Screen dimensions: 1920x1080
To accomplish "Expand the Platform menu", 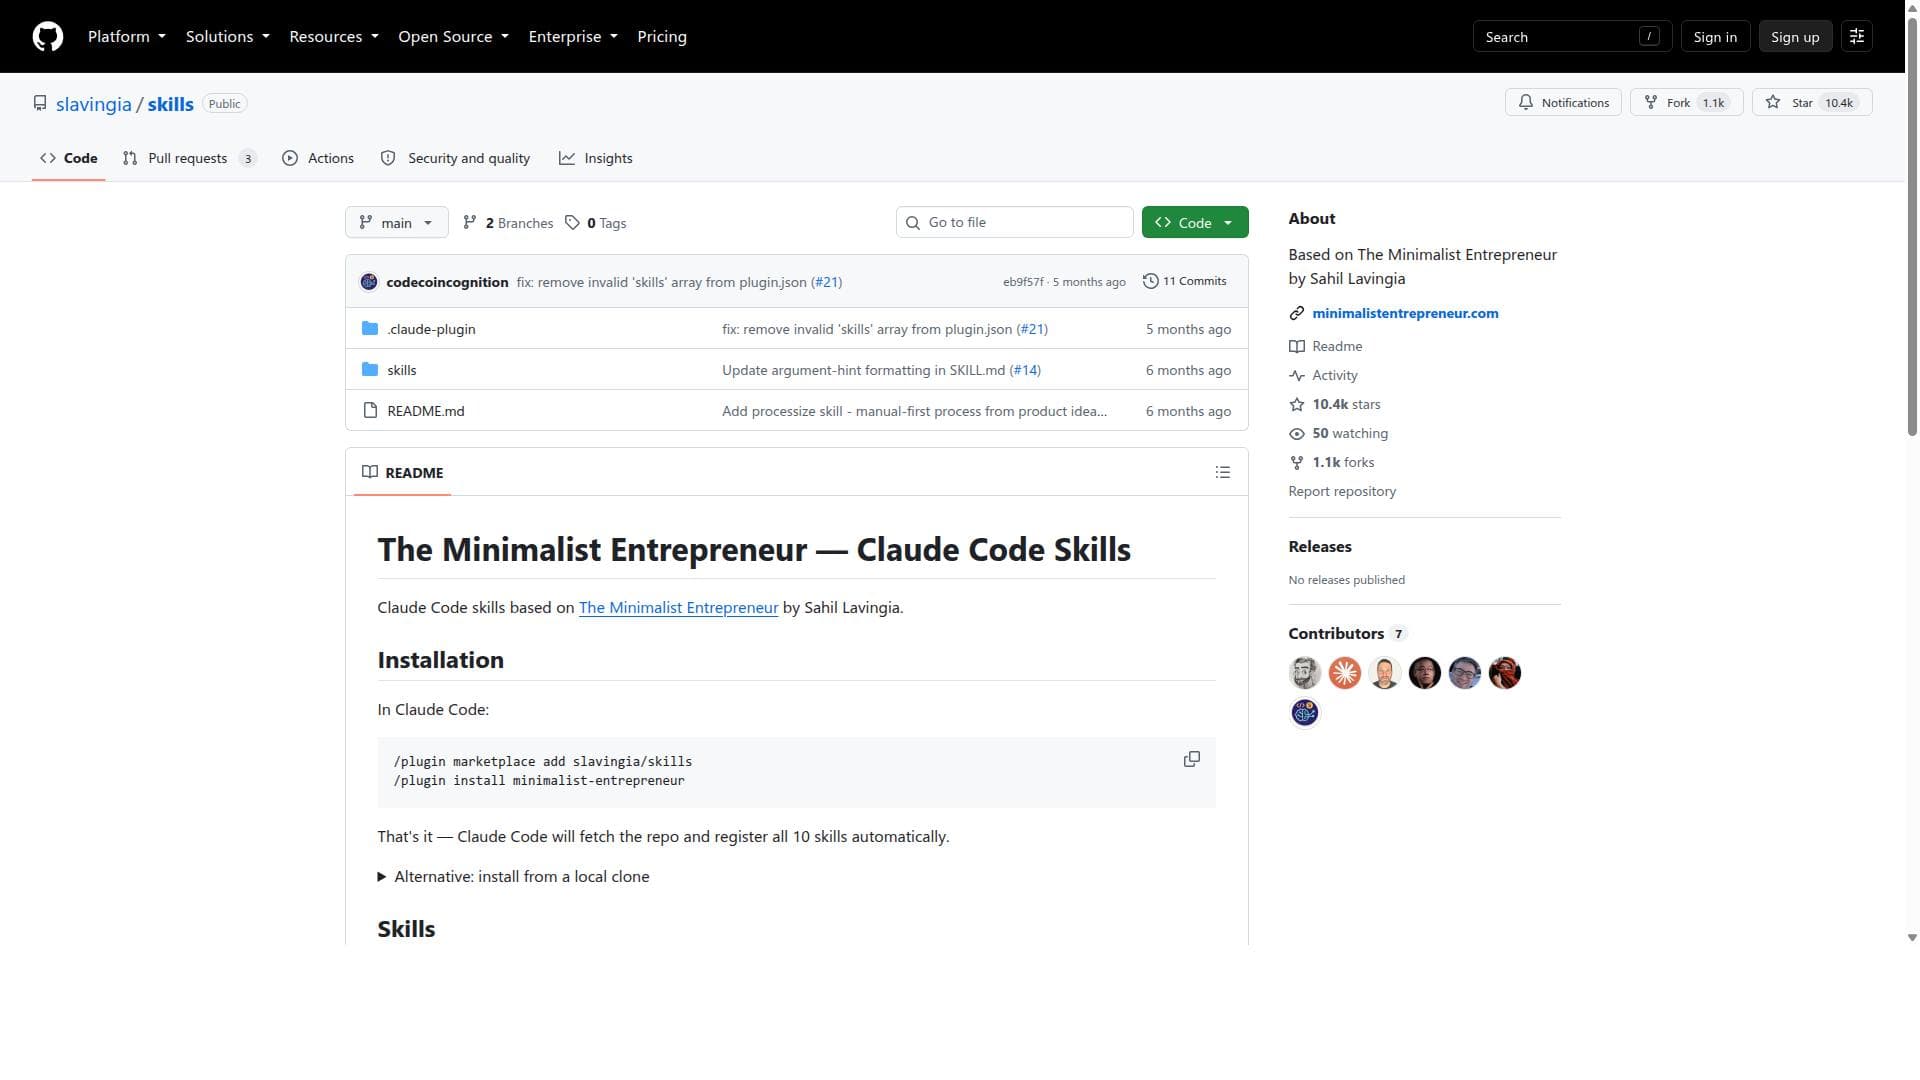I will [x=127, y=37].
